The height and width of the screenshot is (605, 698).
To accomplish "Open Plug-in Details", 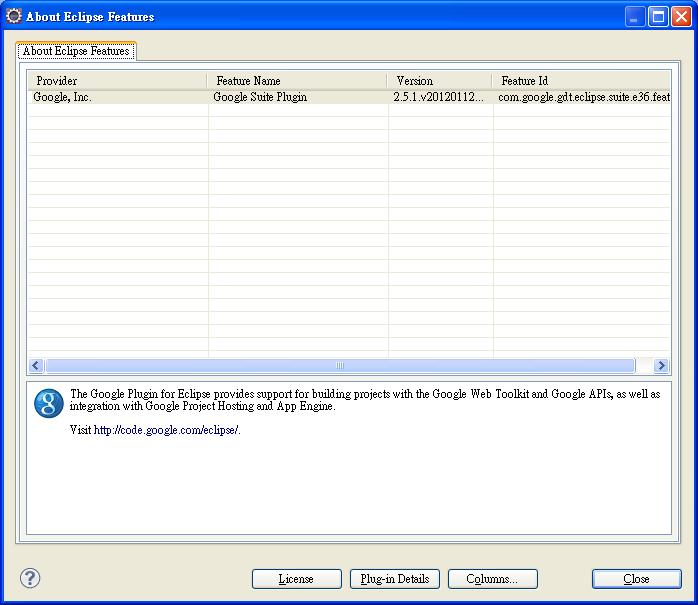I will tap(395, 579).
